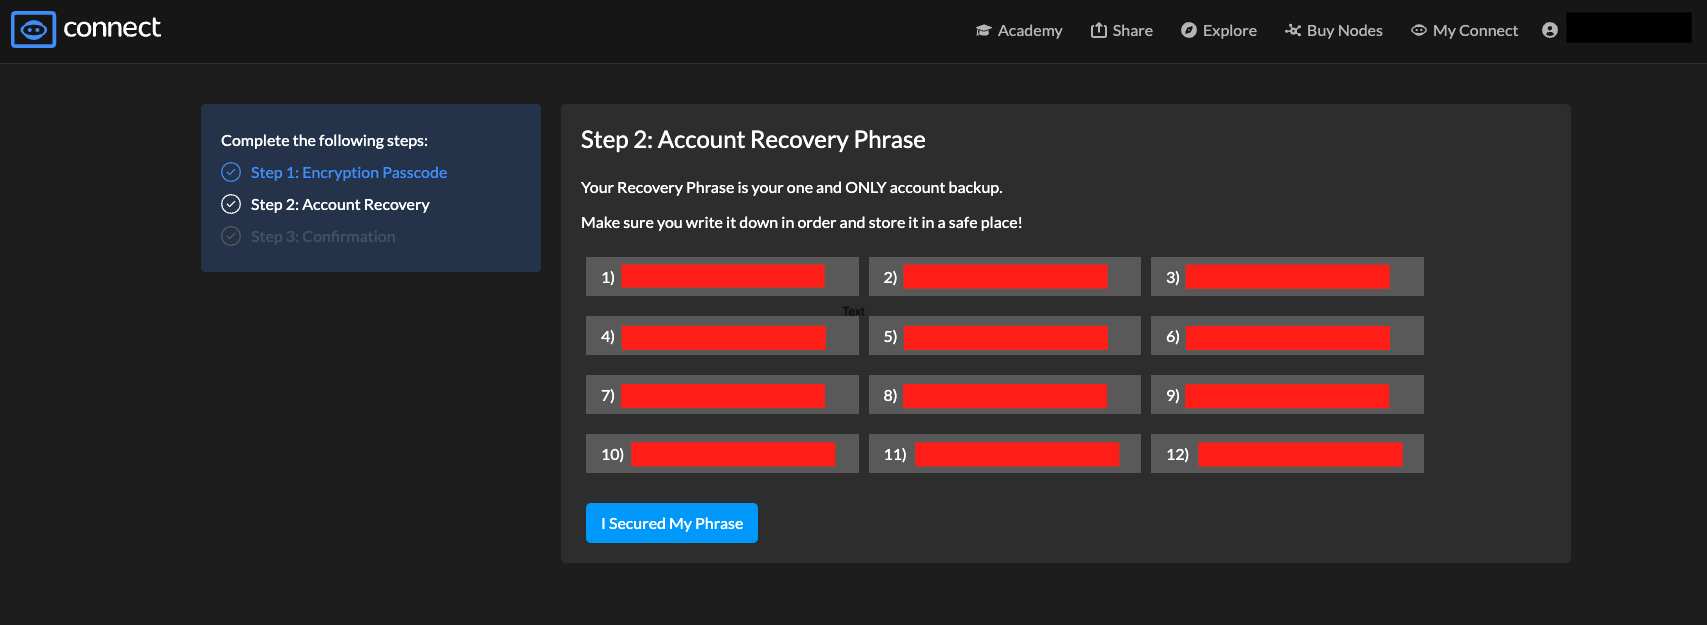Open My Connect in navigation

[x=1464, y=30]
